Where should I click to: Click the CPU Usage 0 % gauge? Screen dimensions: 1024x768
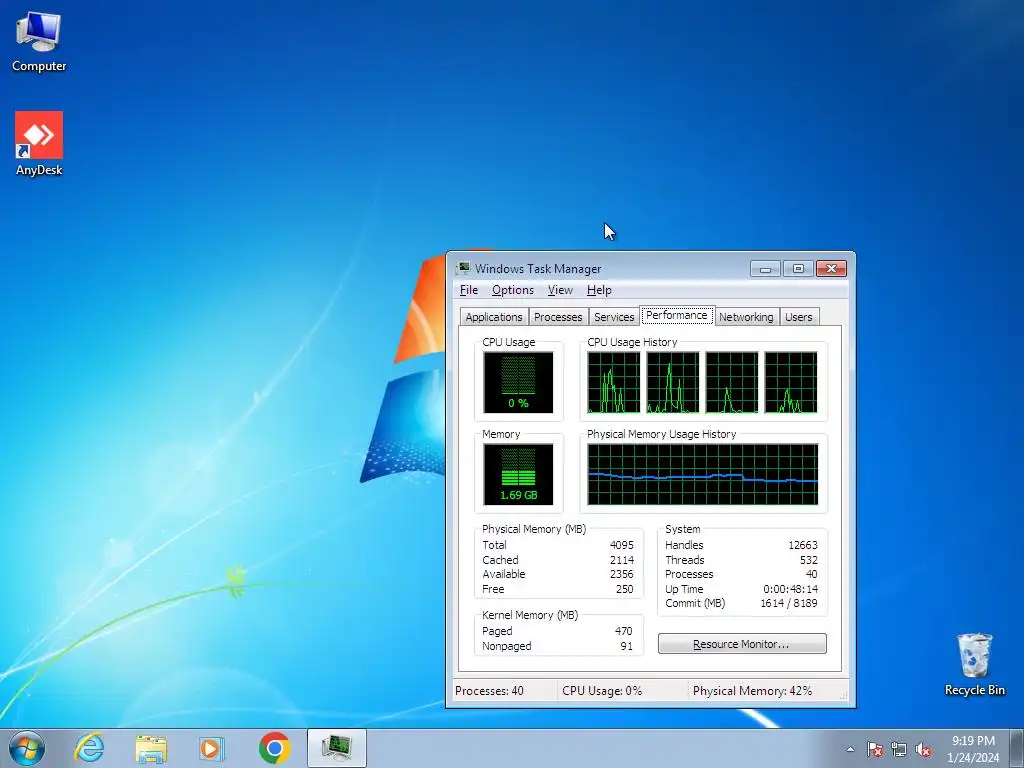[x=518, y=383]
